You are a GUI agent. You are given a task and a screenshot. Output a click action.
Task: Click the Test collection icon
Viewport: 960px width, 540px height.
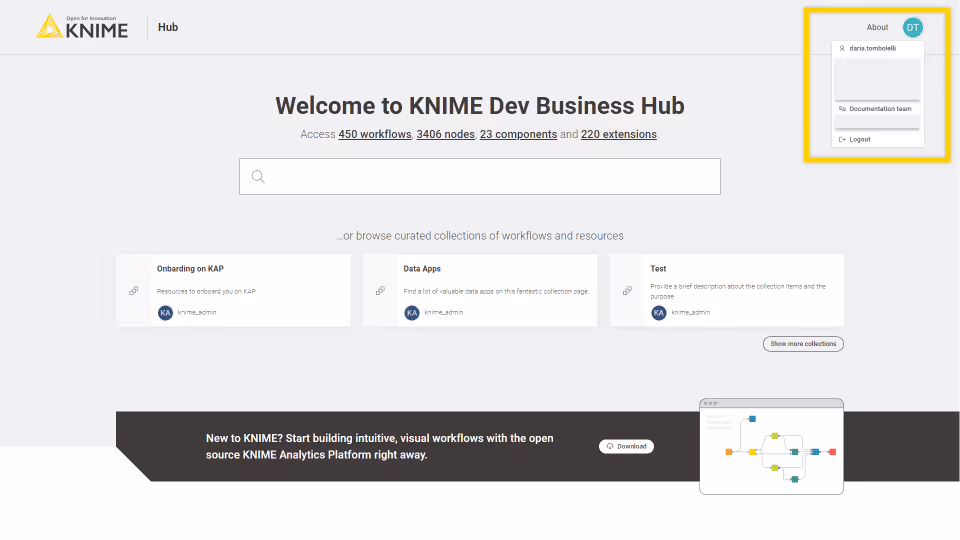[x=627, y=291]
